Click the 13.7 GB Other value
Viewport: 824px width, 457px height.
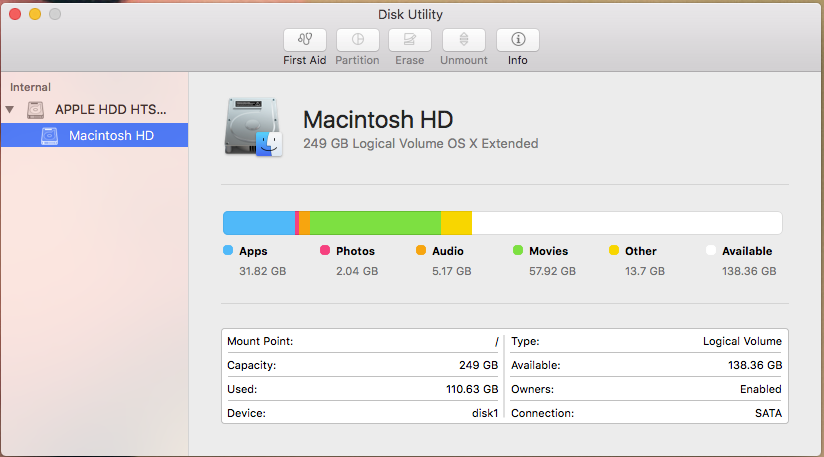click(645, 271)
